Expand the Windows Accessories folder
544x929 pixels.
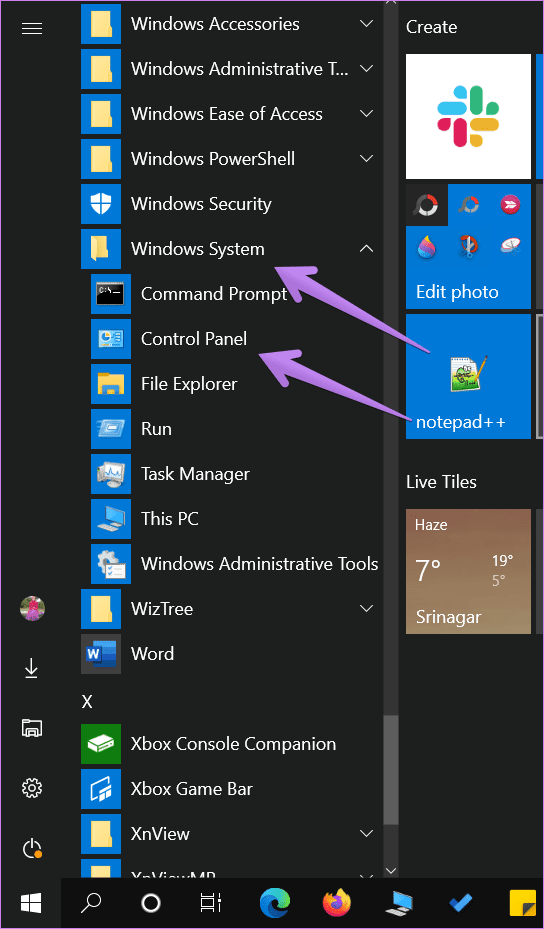click(x=232, y=24)
